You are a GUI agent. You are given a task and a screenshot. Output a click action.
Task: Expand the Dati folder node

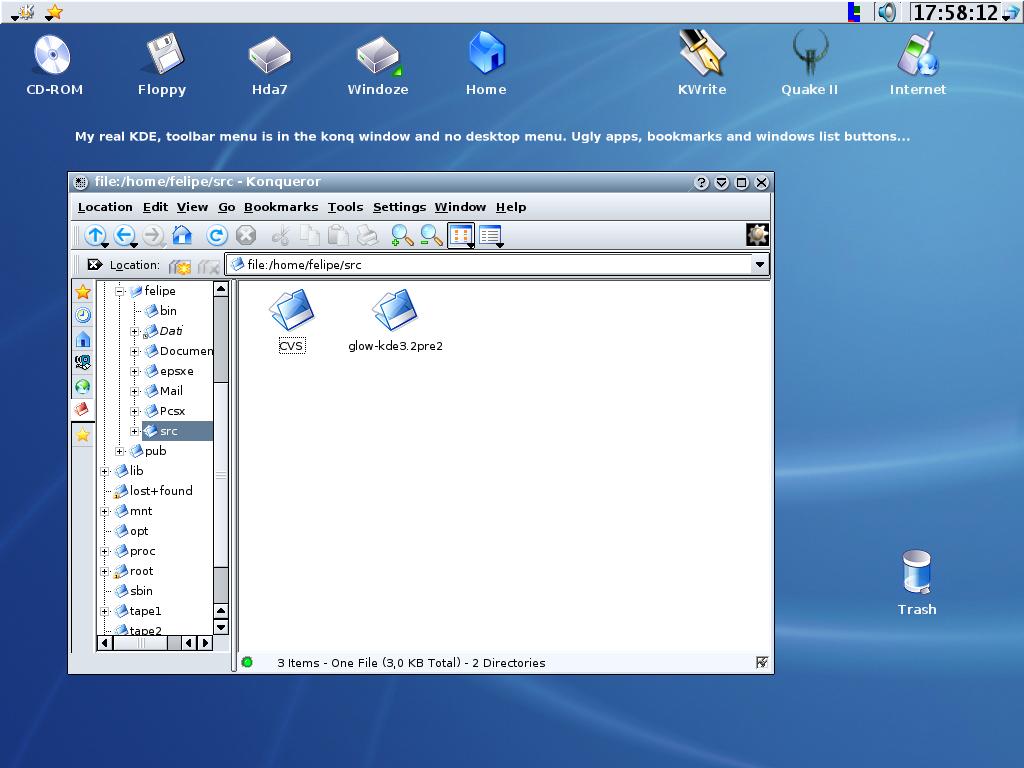click(x=135, y=332)
